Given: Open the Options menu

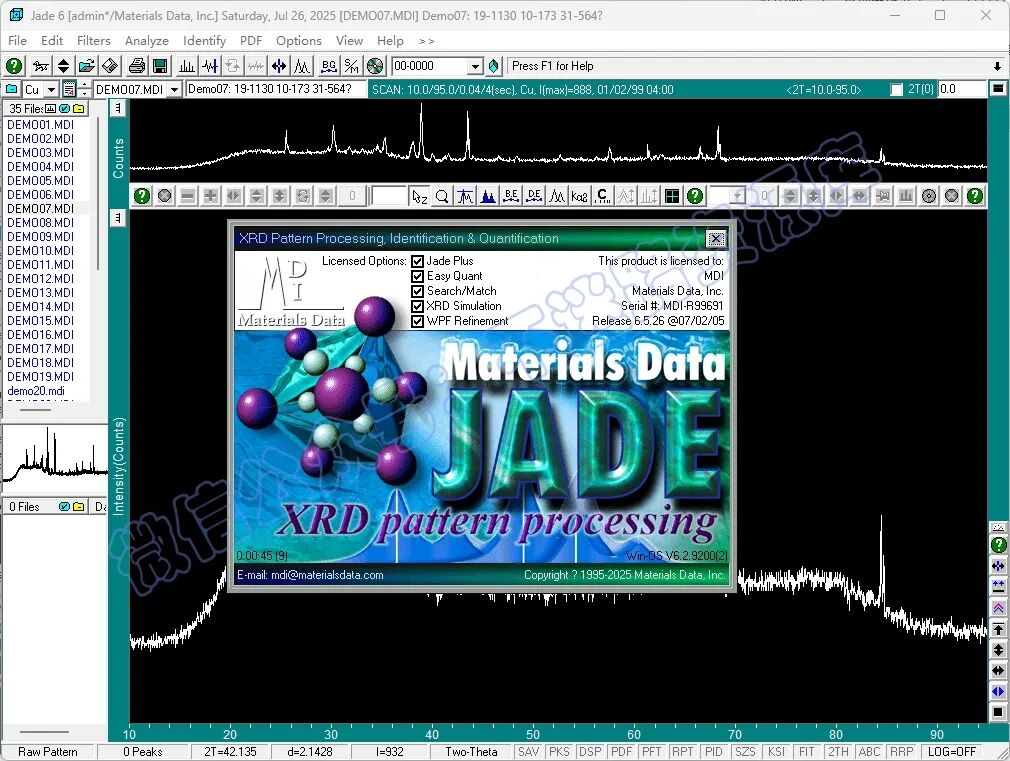Looking at the screenshot, I should tap(298, 41).
